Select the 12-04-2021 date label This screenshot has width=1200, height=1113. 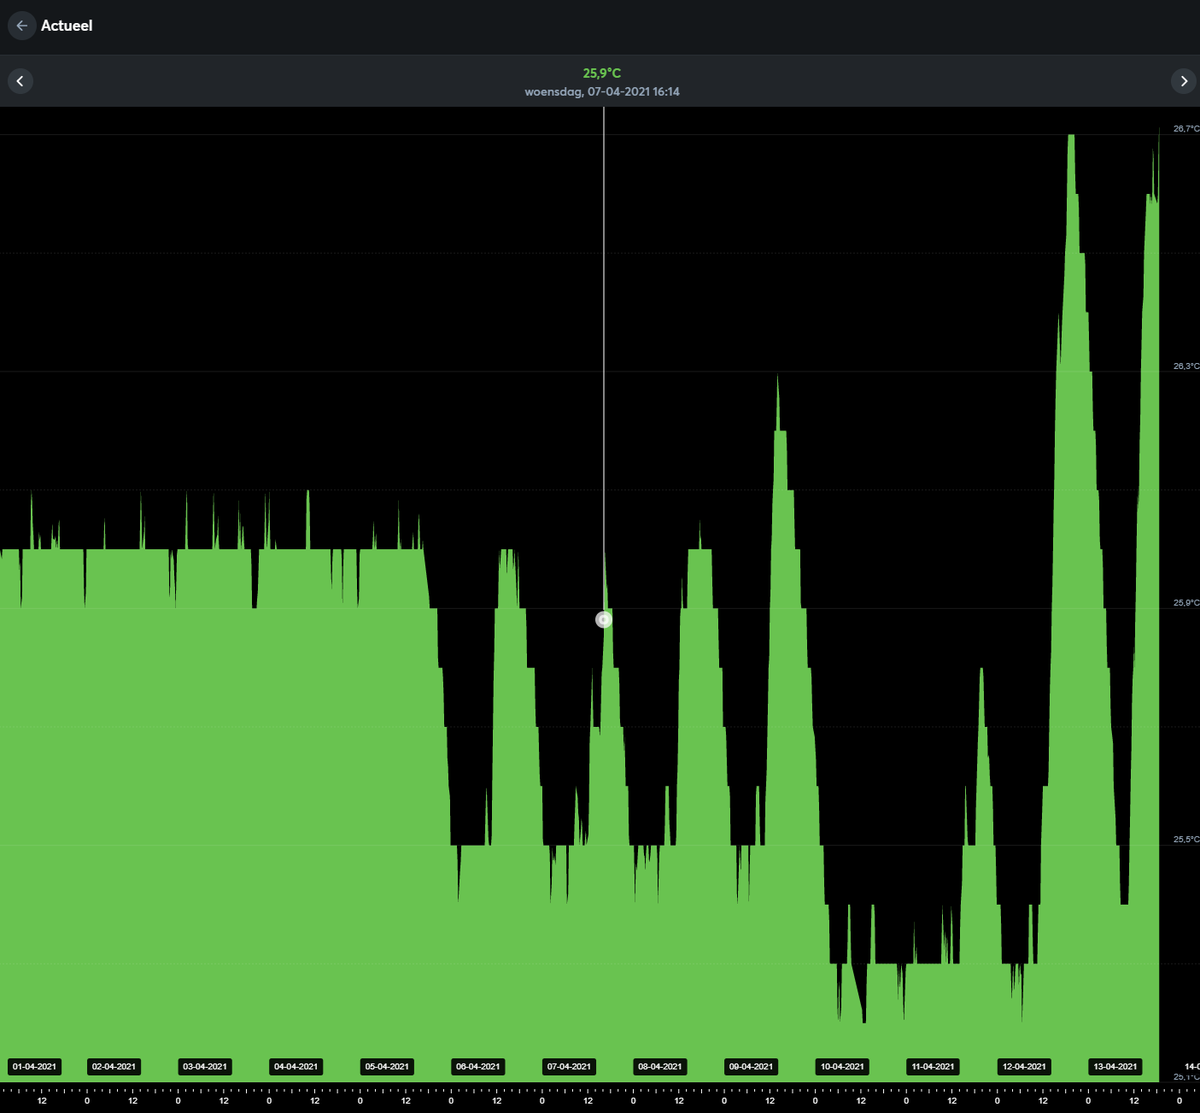[1025, 1067]
